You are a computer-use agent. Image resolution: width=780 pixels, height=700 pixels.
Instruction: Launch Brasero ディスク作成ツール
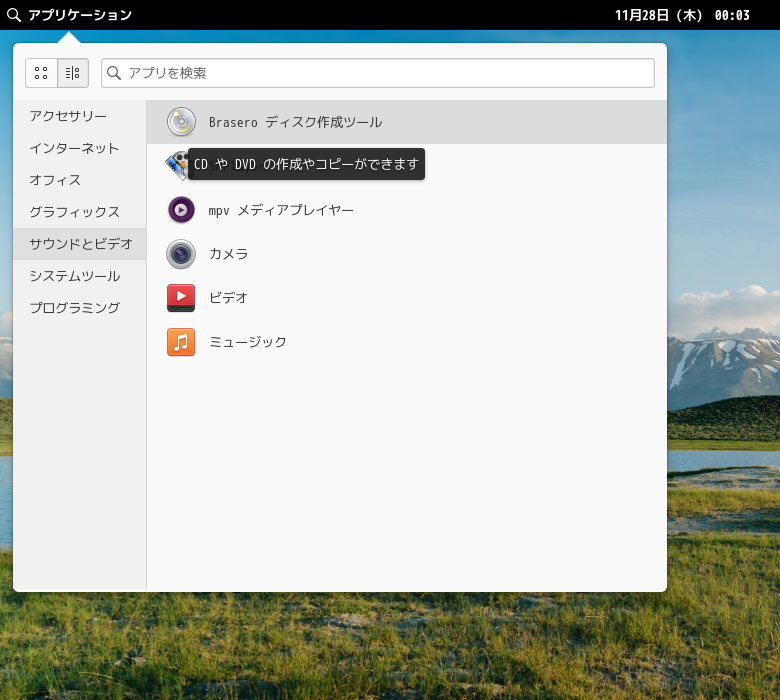(x=406, y=122)
